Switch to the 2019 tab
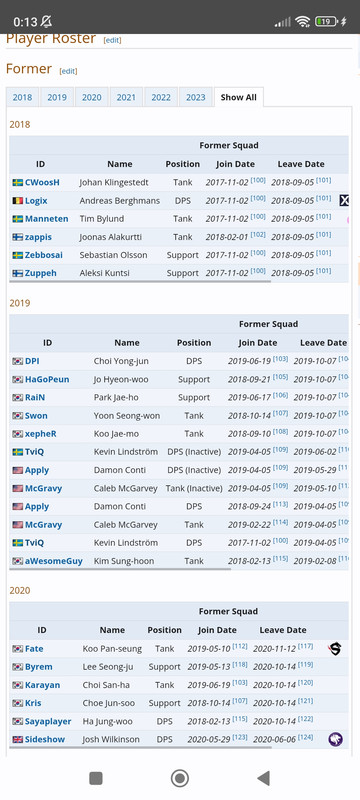The width and height of the screenshot is (360, 800). 57,97
